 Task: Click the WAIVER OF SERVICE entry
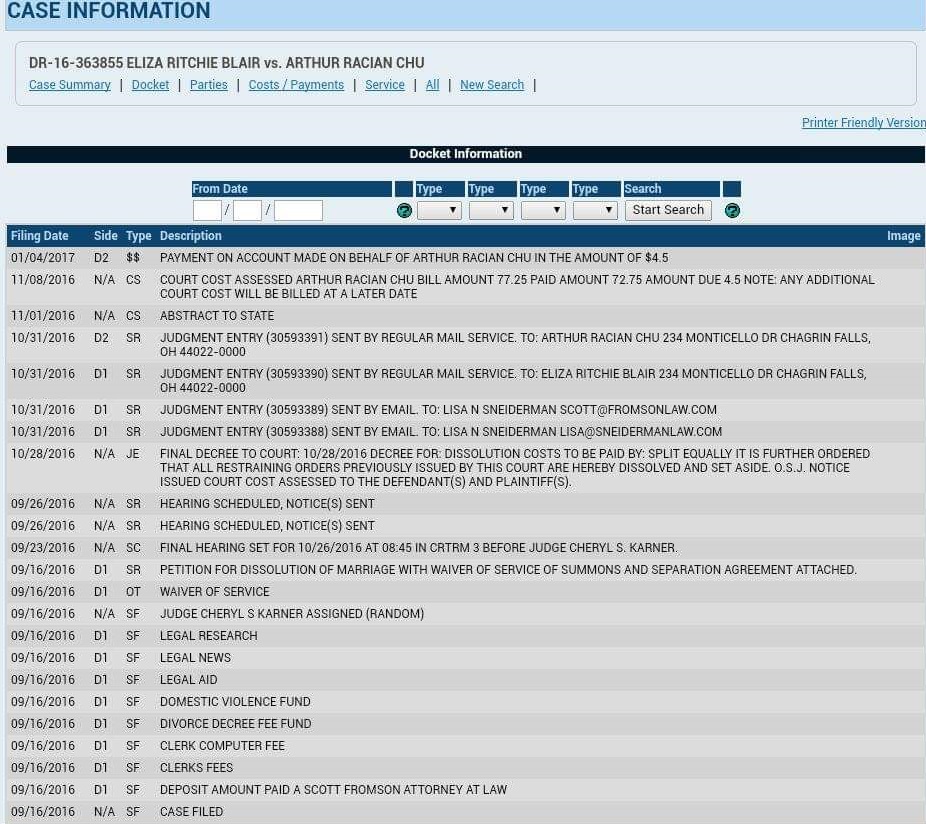[x=214, y=592]
